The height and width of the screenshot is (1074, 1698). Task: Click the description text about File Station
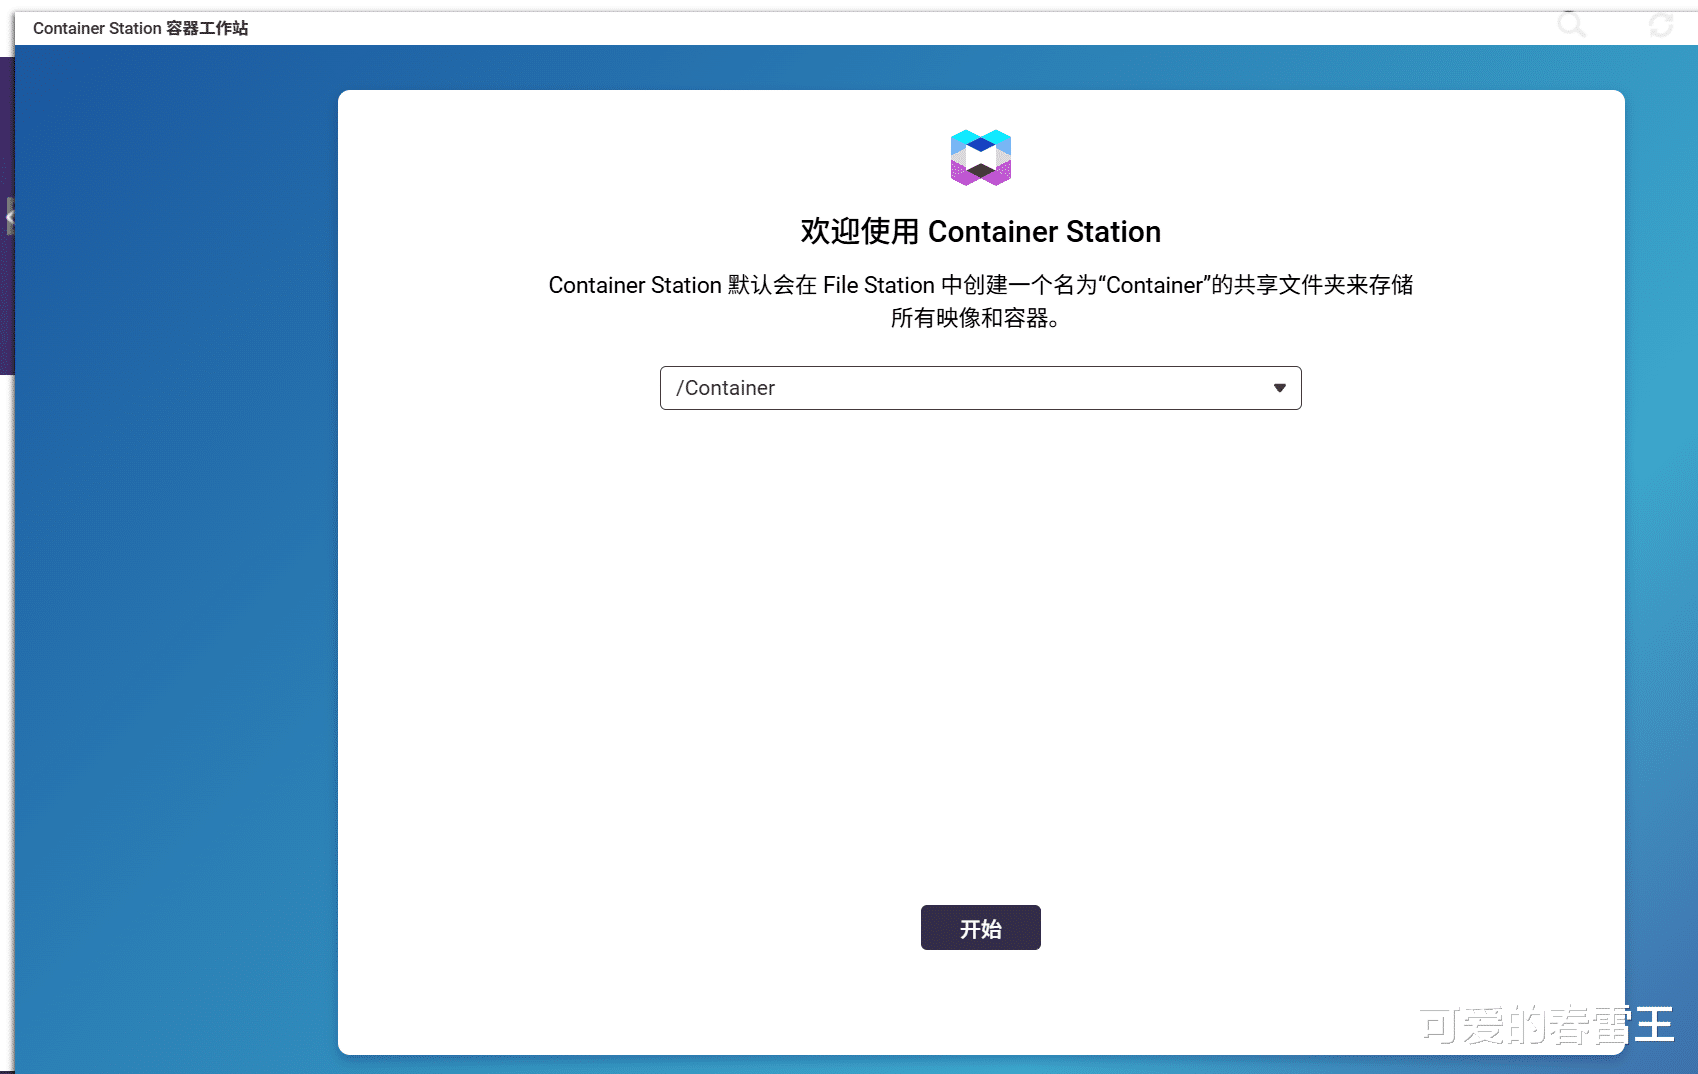[x=980, y=300]
